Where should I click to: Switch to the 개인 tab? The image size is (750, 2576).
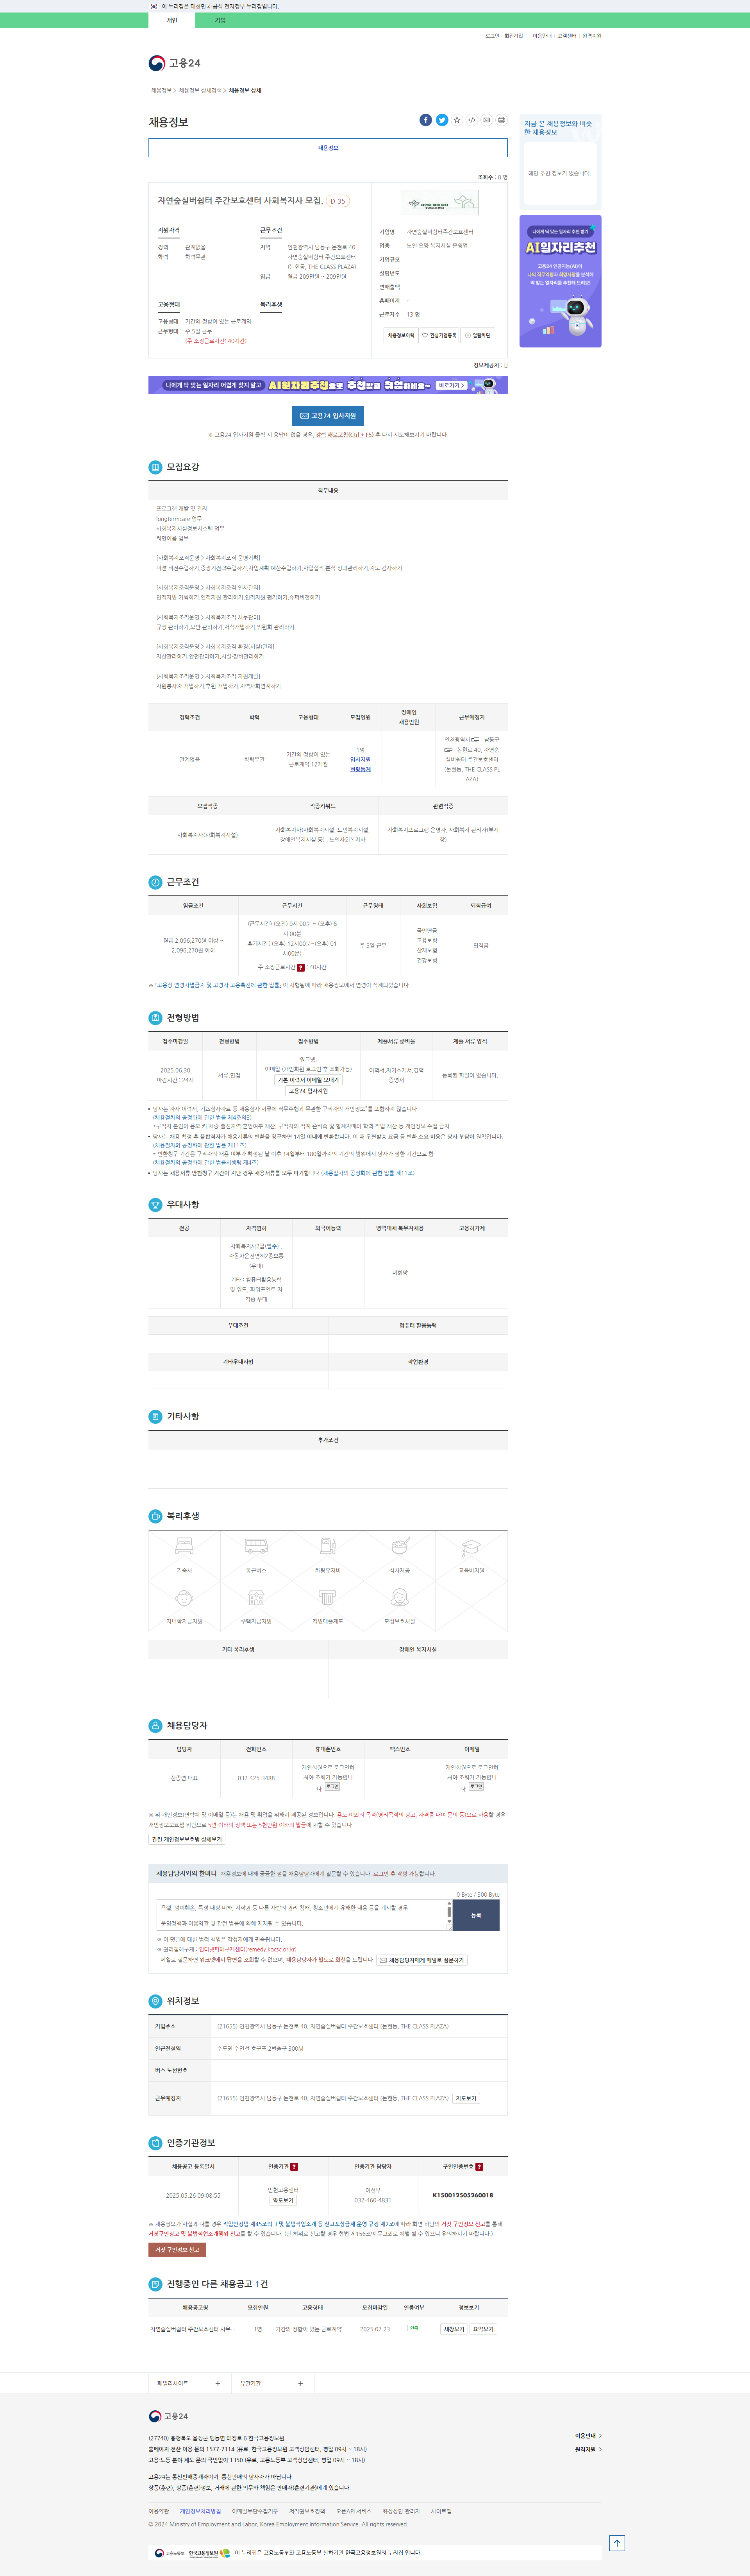pyautogui.click(x=172, y=20)
